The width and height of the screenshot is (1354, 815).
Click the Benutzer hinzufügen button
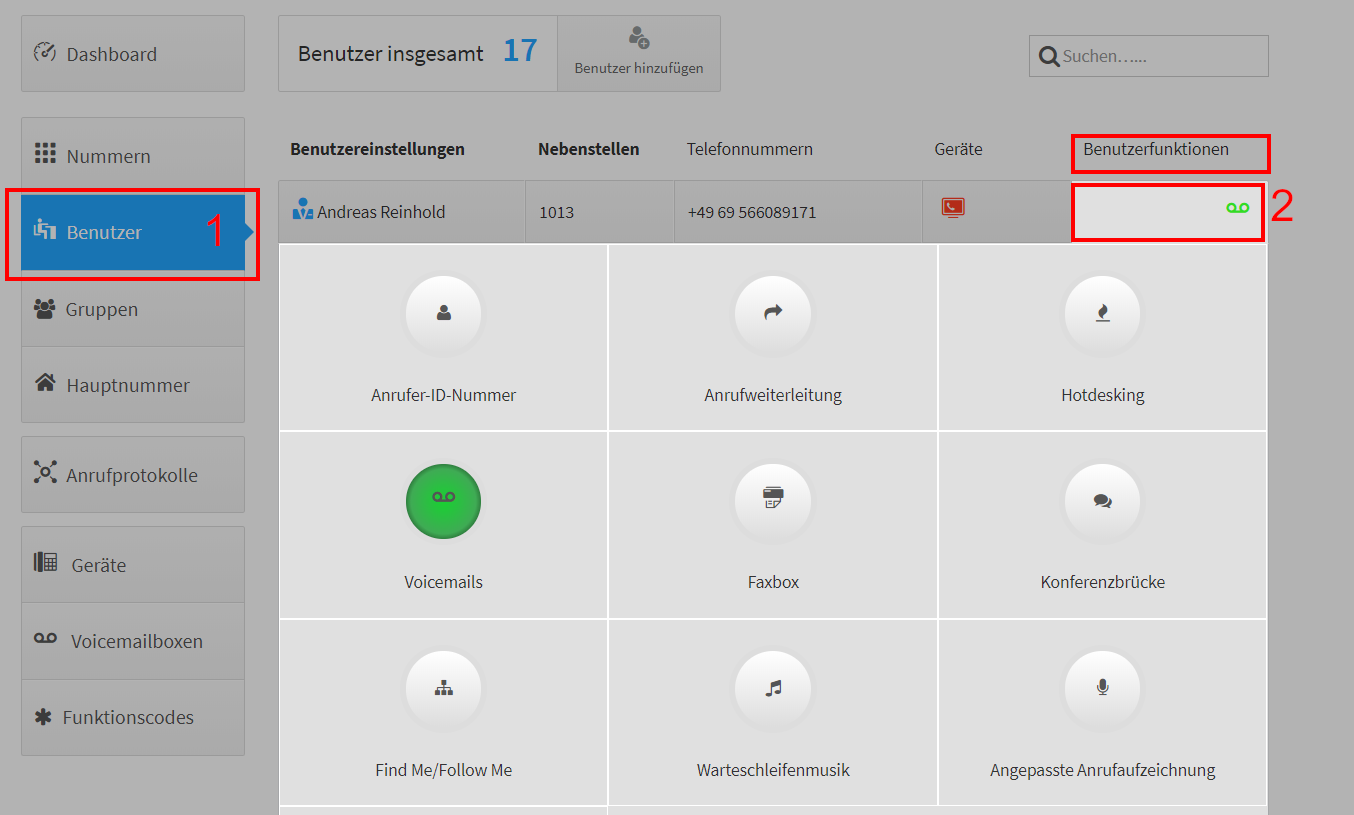click(639, 53)
